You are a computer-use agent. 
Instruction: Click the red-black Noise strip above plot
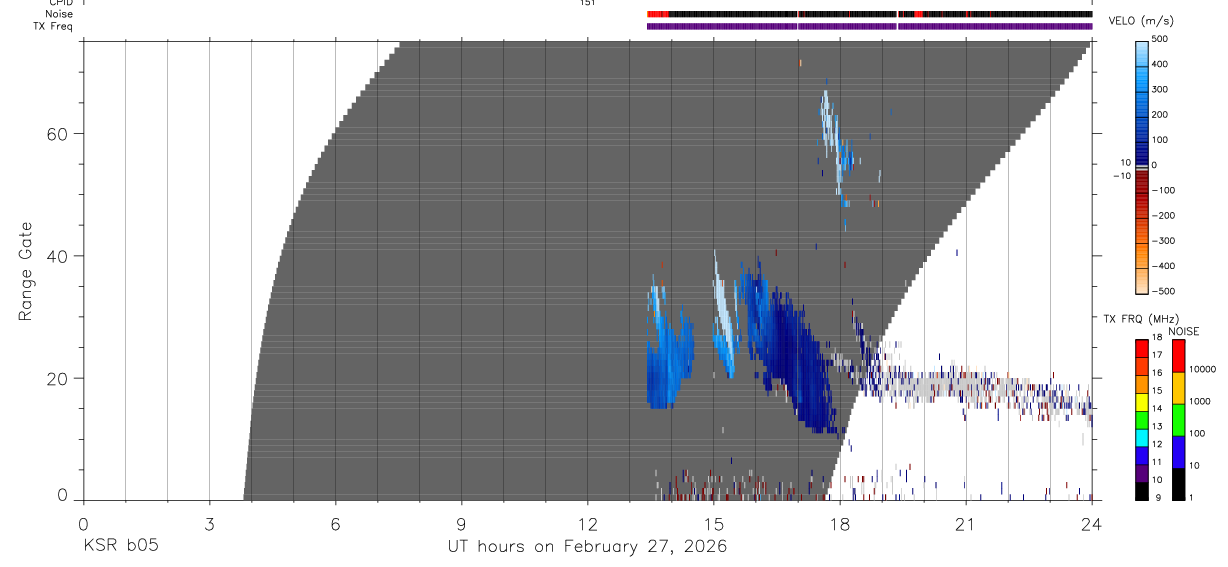tap(869, 14)
